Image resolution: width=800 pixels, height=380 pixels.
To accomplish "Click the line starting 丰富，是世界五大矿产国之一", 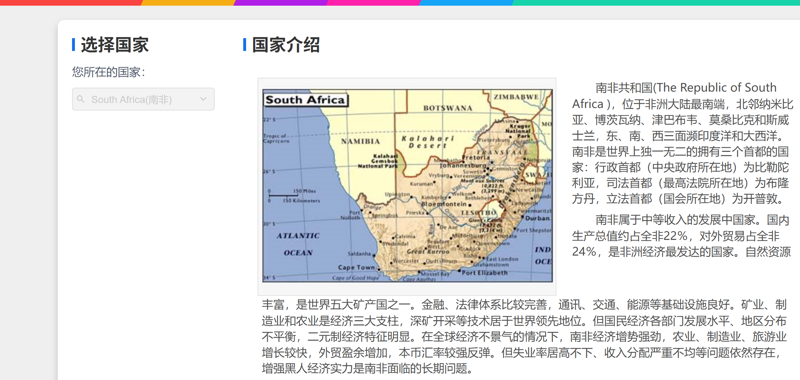I will point(524,306).
